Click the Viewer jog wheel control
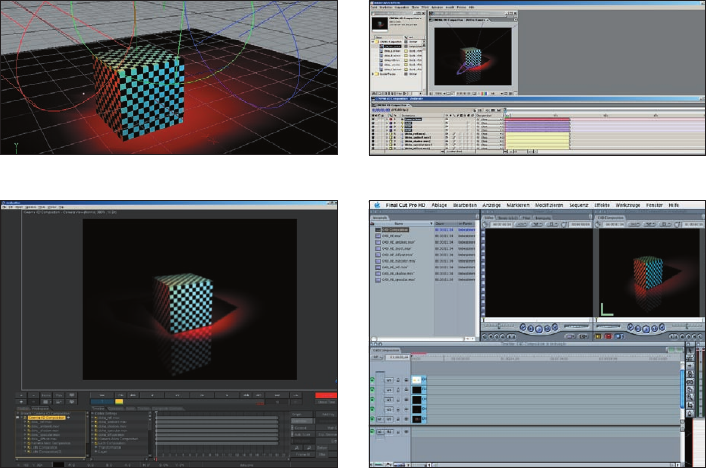Screen dimensions: 706x468 [576, 326]
